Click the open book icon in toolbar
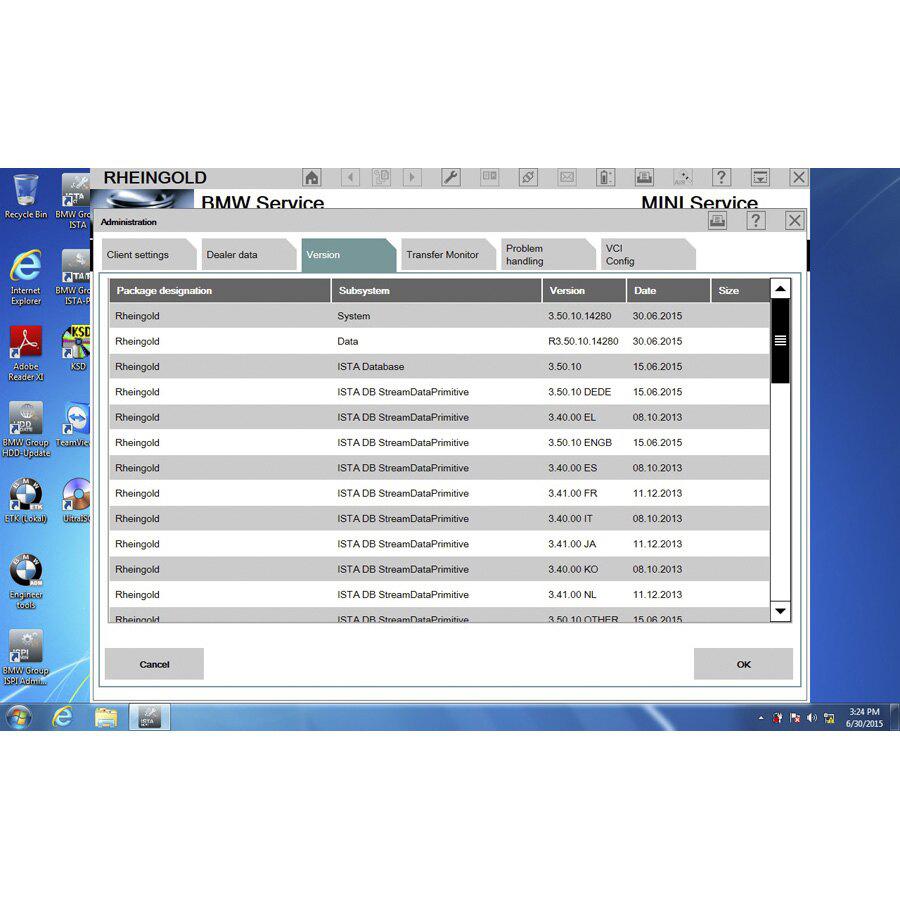 tap(490, 177)
